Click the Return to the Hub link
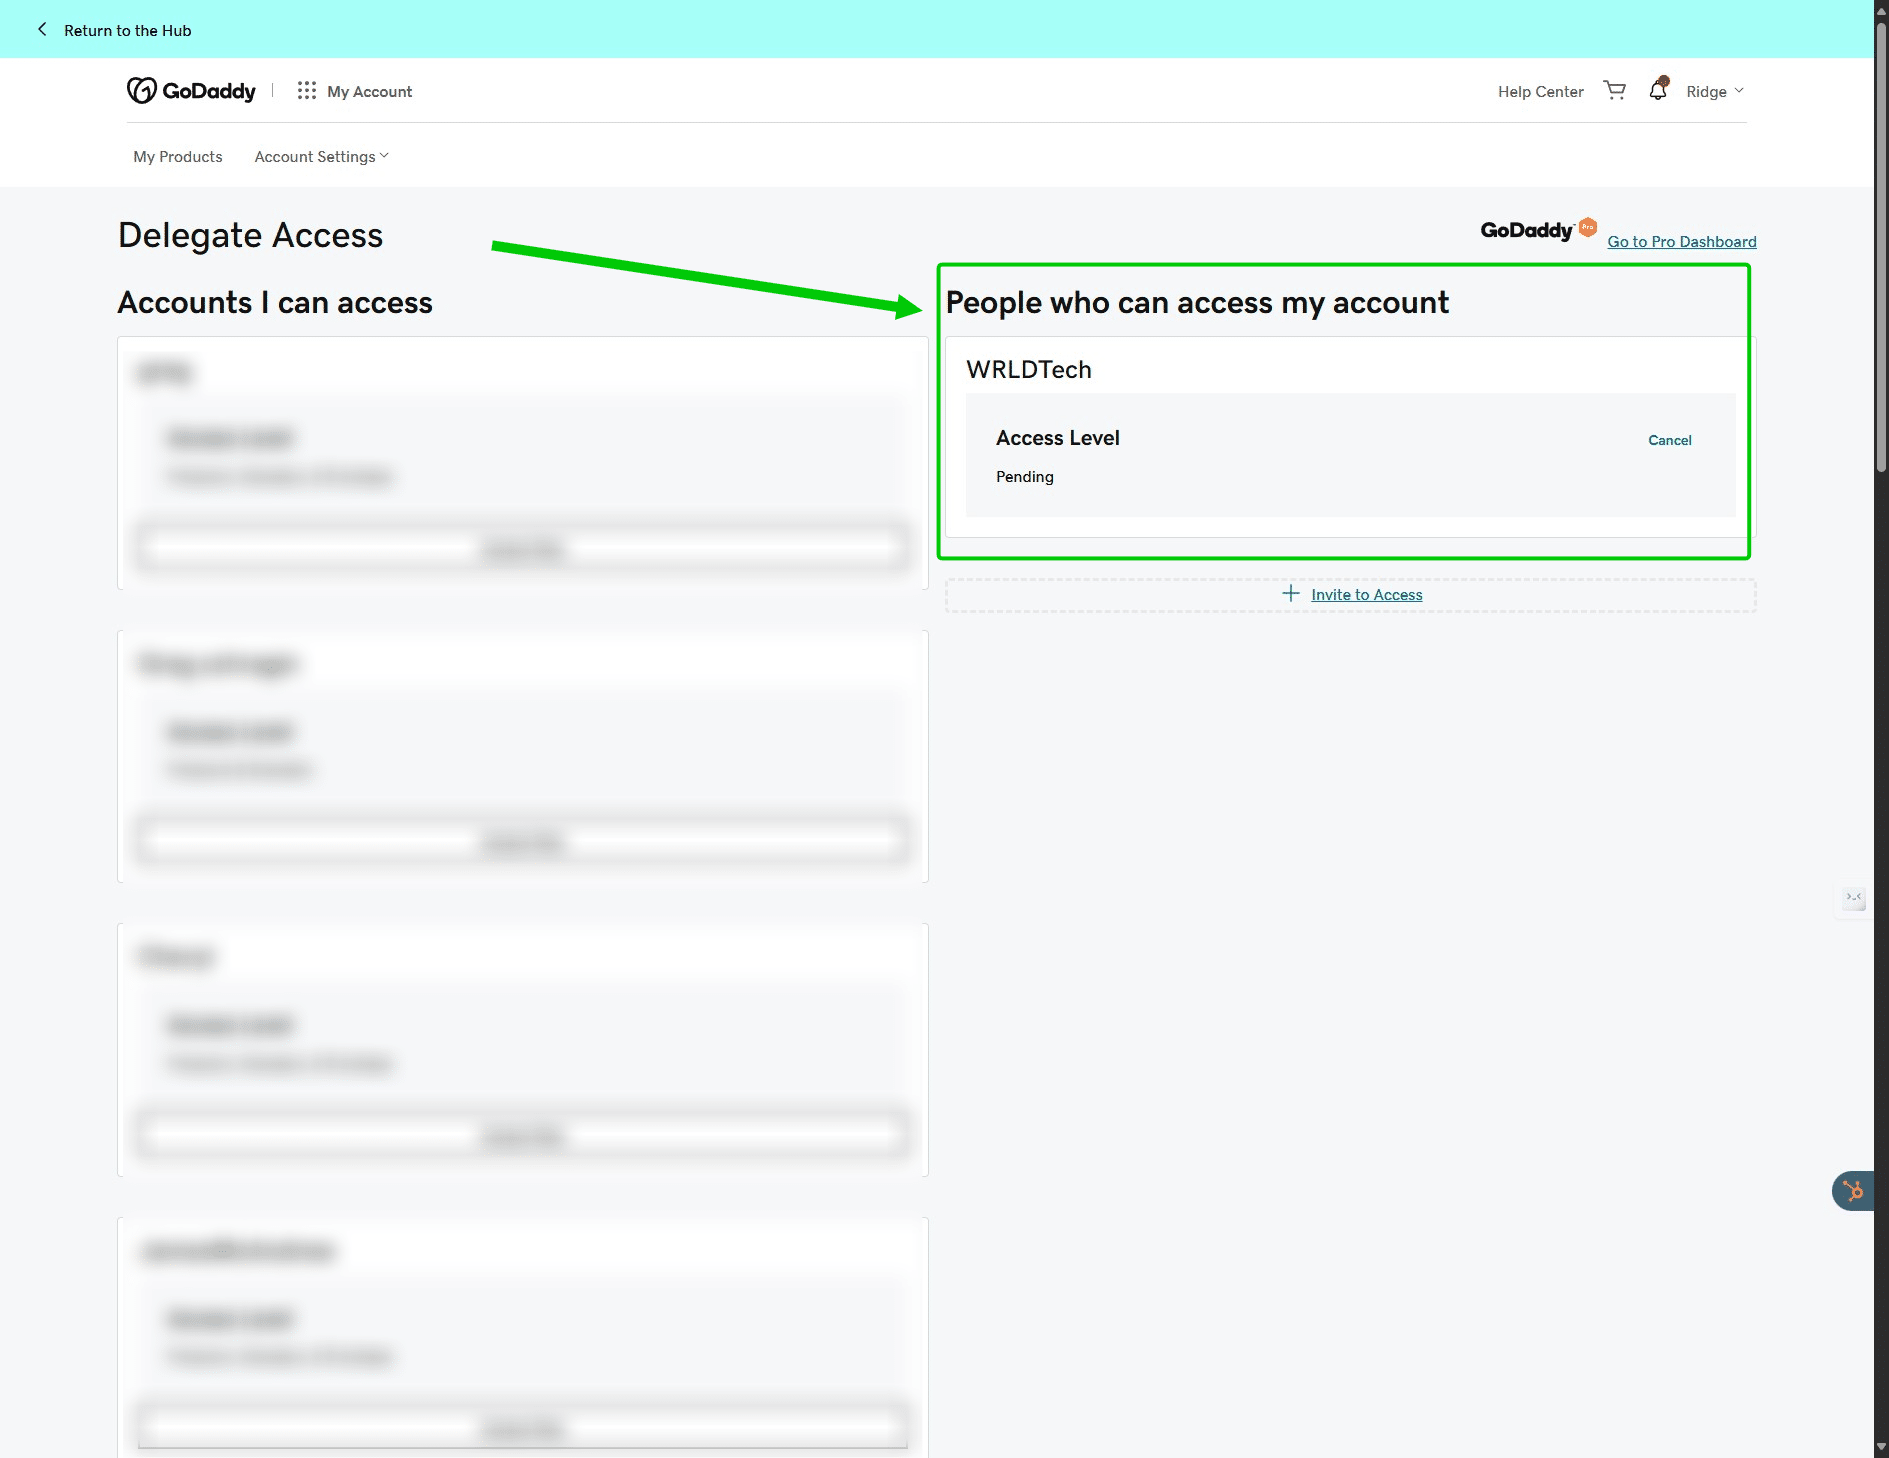This screenshot has height=1458, width=1889. [x=127, y=31]
